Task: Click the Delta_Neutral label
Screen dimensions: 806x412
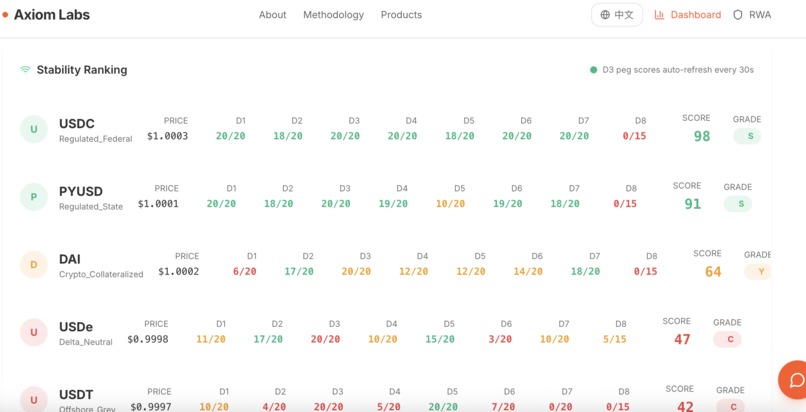Action: click(86, 342)
